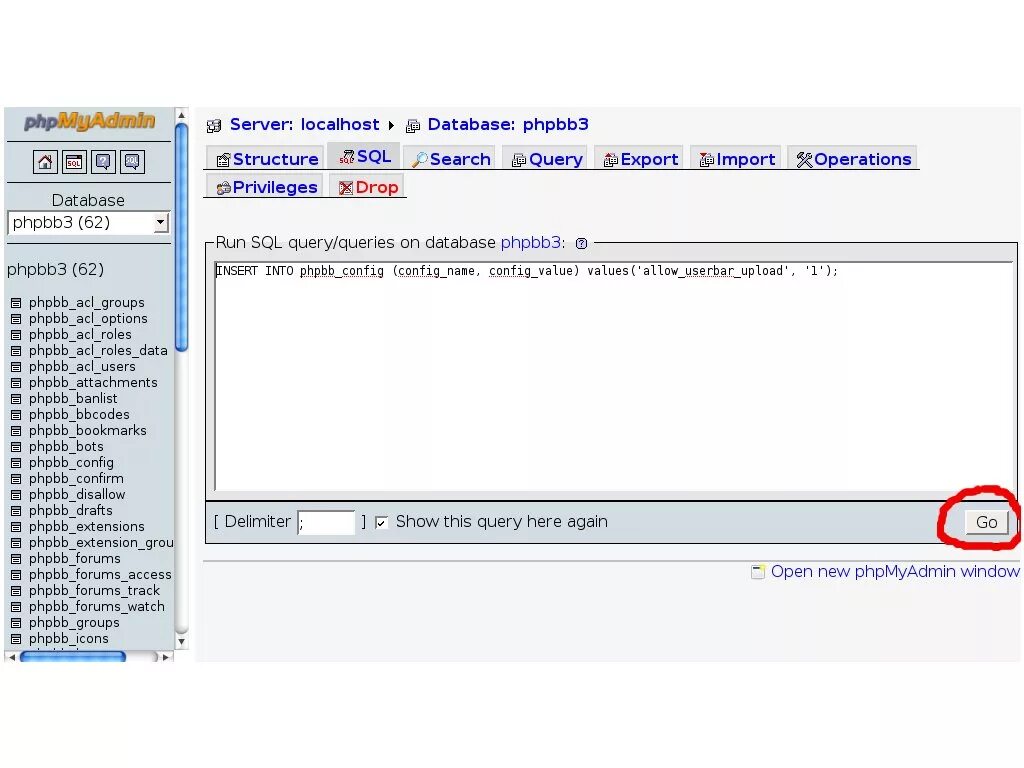Click the sidebar scroll-down arrow
Screen dimensions: 1024x768
tap(182, 641)
